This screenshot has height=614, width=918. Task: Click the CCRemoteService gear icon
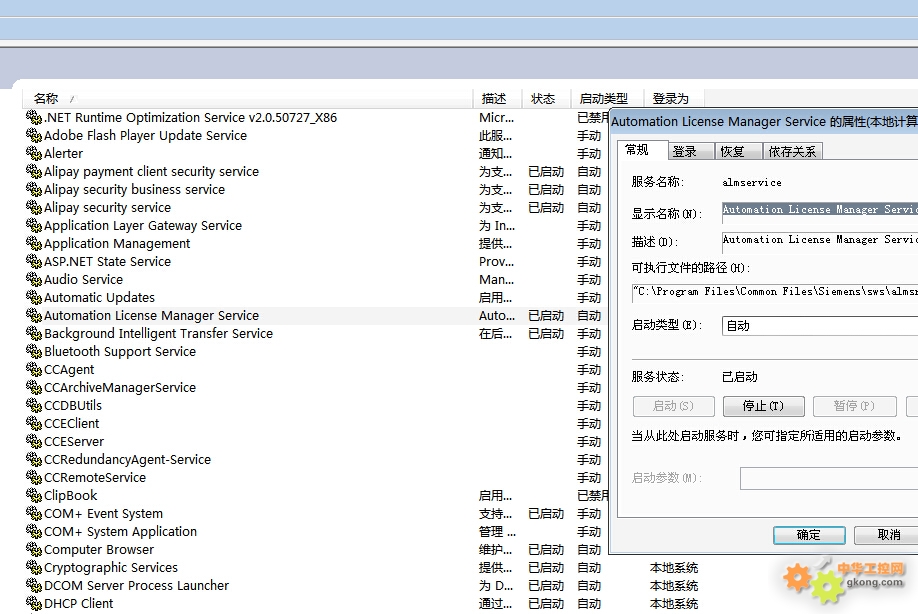click(x=34, y=478)
